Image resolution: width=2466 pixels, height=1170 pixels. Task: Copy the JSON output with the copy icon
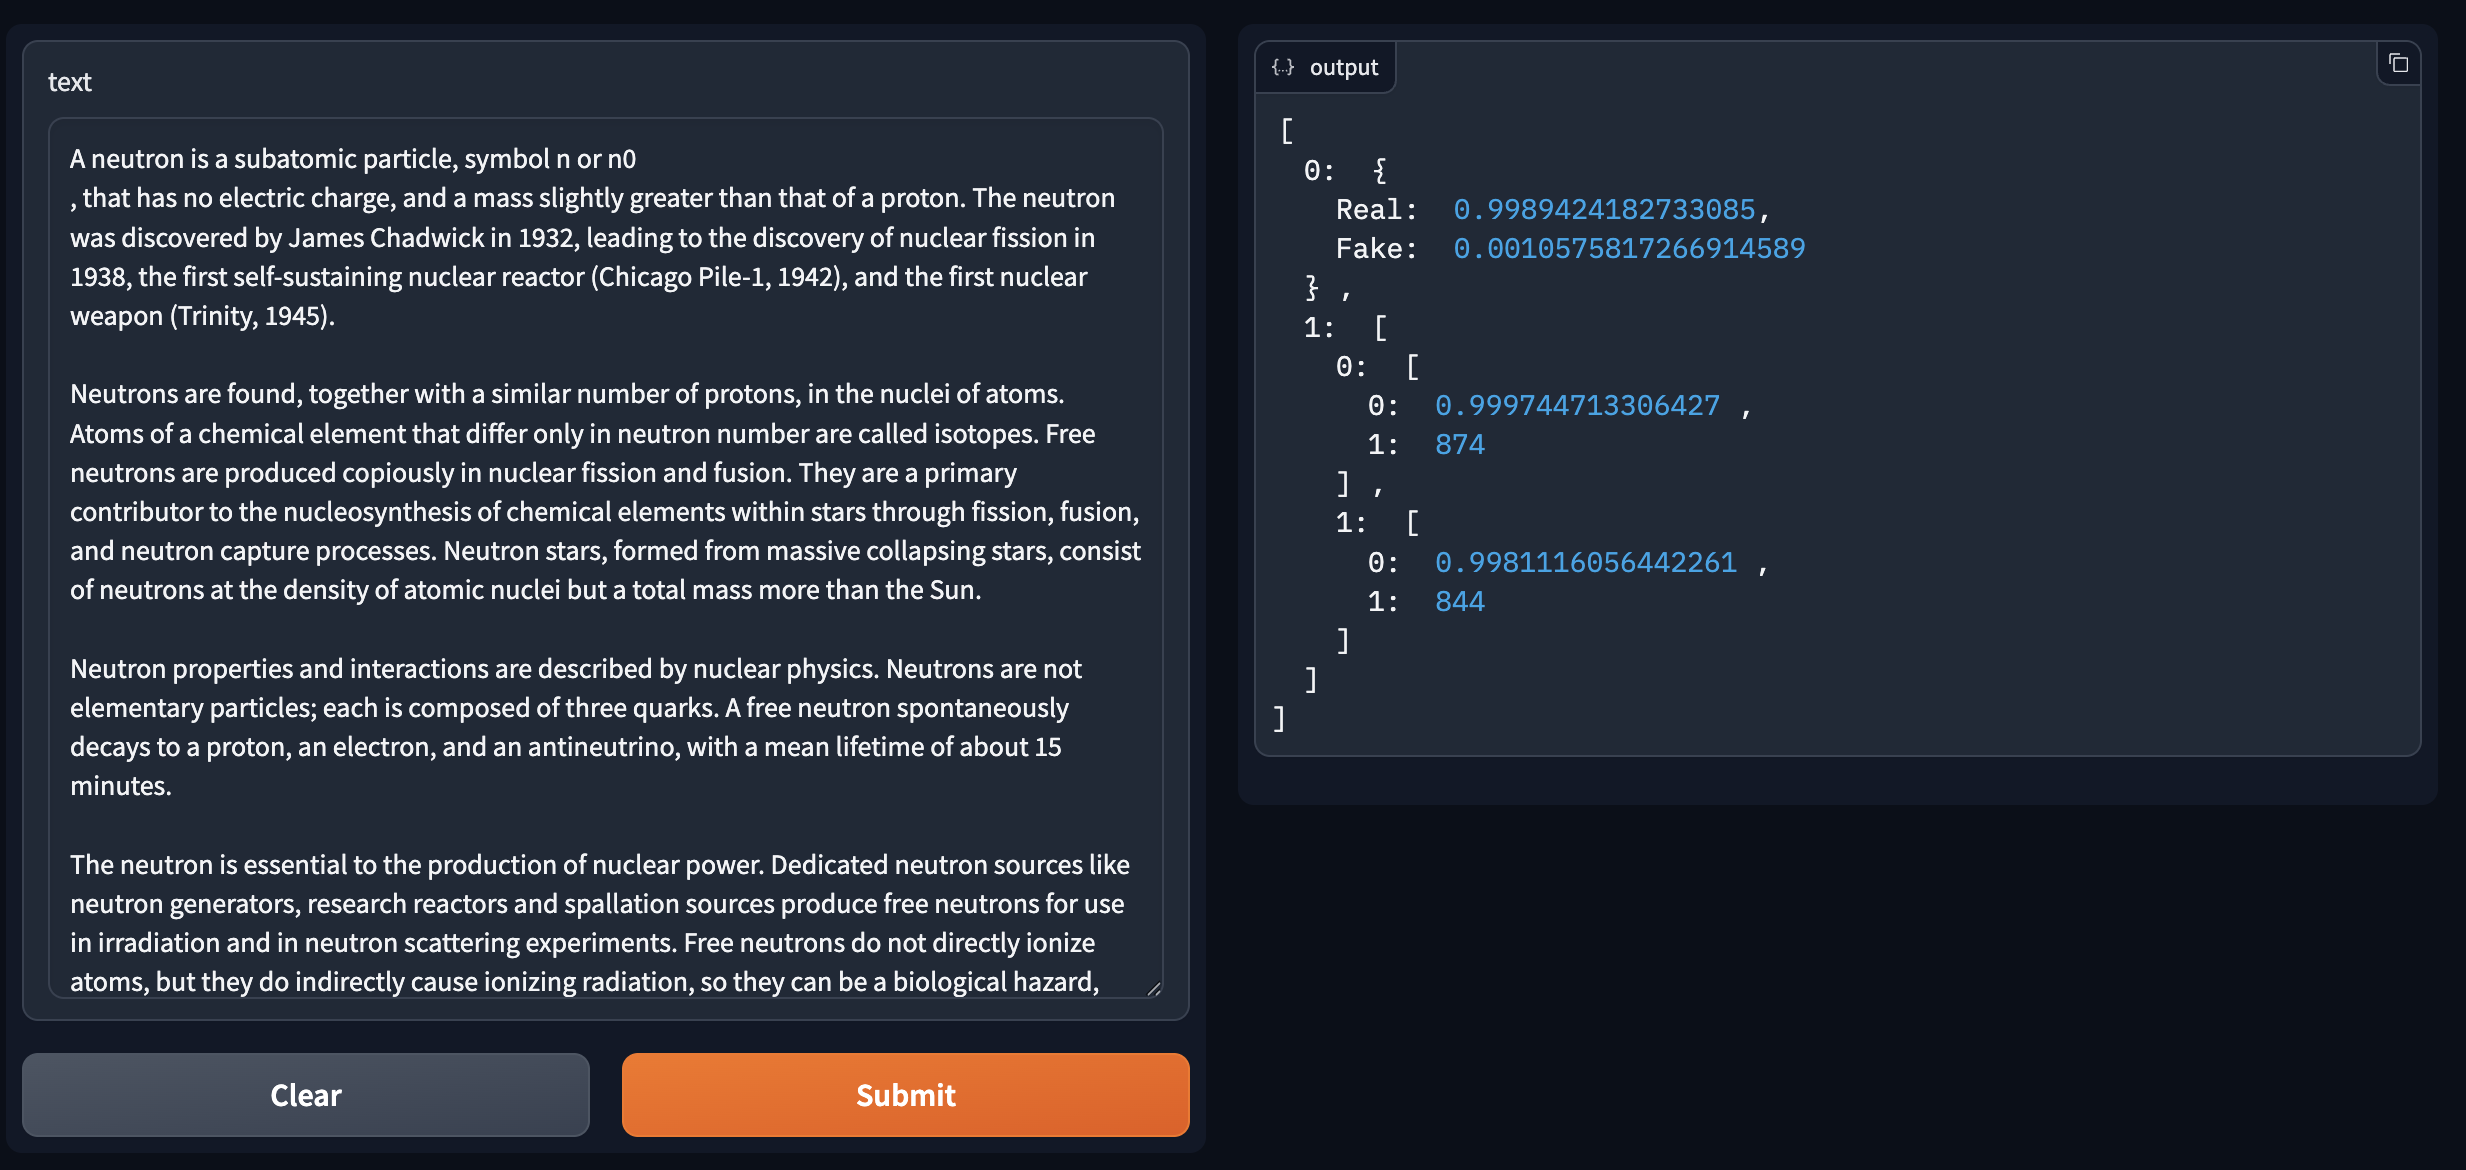point(2398,64)
